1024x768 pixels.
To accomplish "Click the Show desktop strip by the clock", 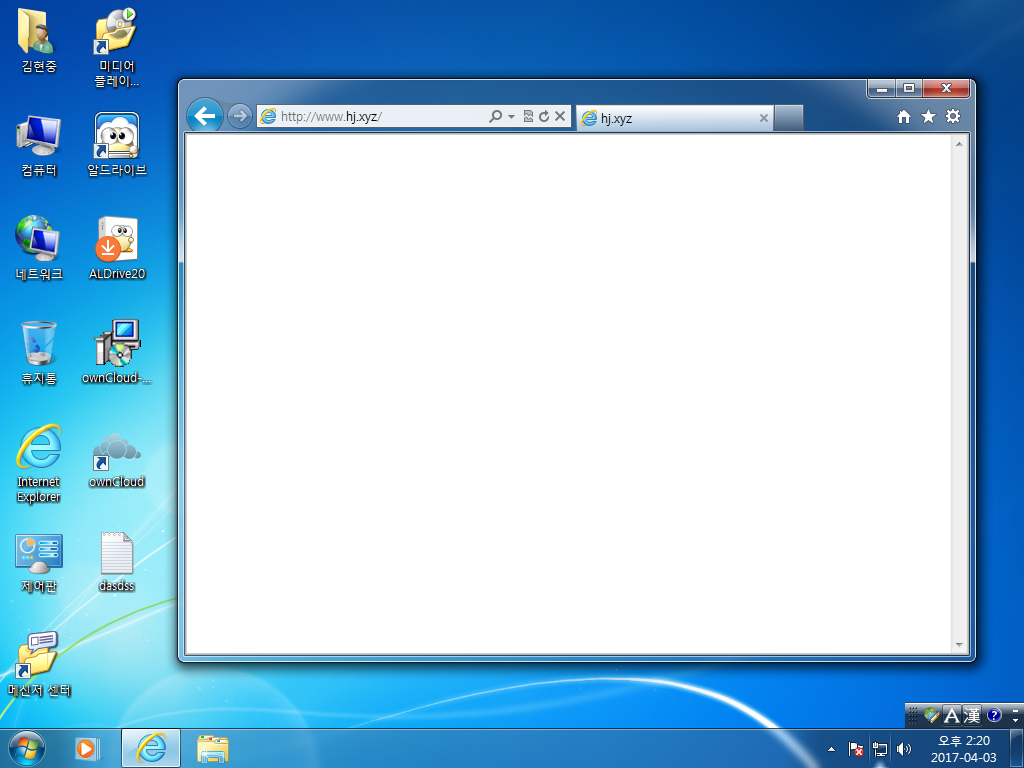I will (x=1017, y=748).
